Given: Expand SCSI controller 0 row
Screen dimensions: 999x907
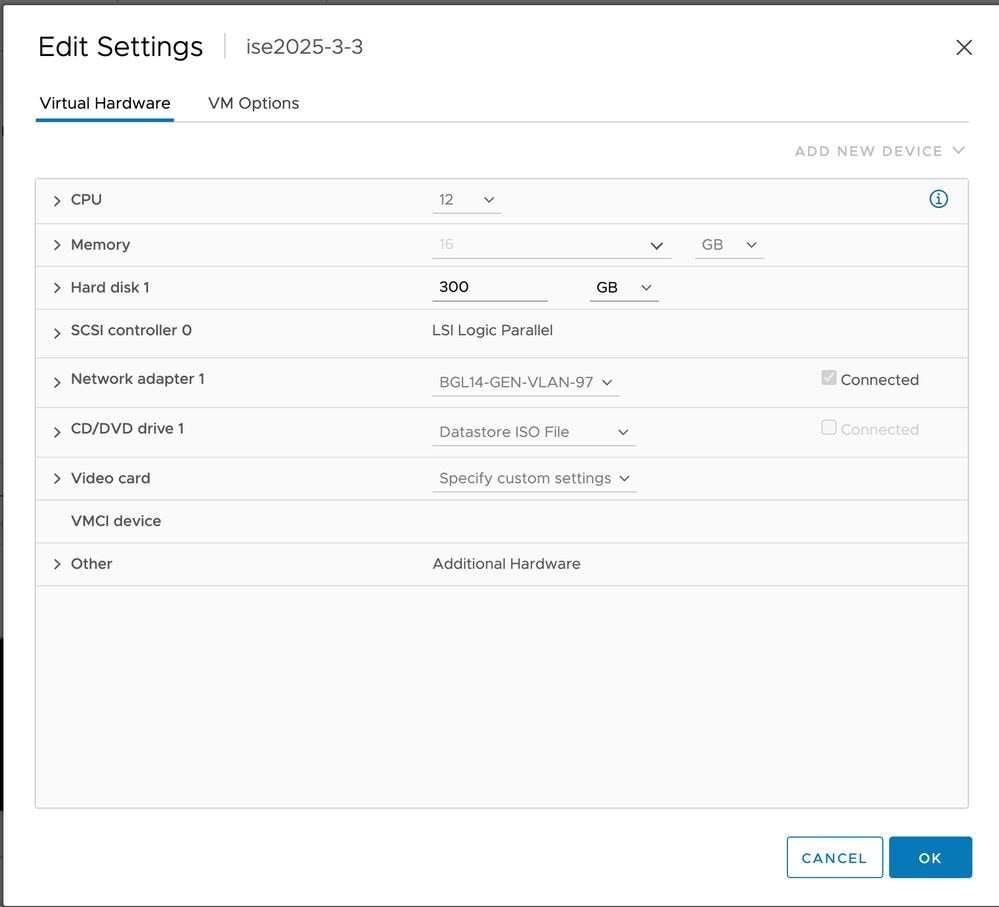Looking at the screenshot, I should [x=57, y=332].
